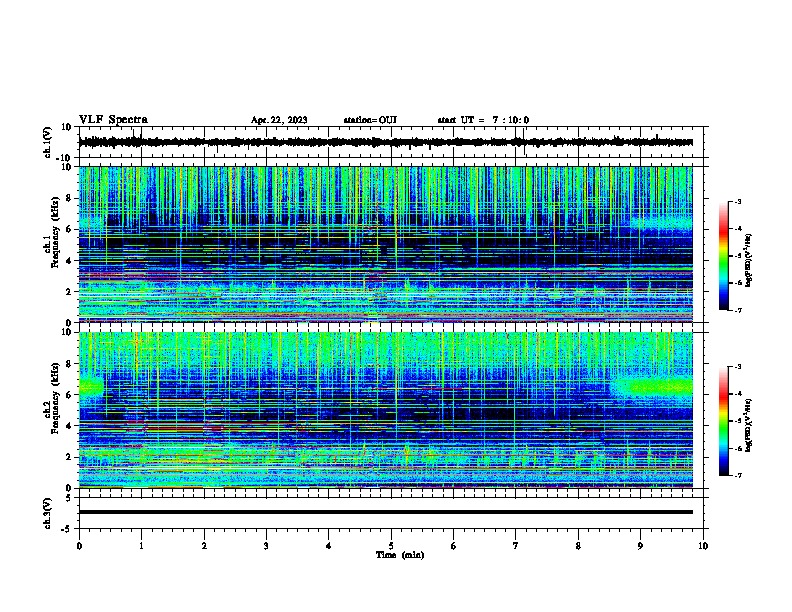
Task: Click inside the ch.1 spectrogram panel
Action: tap(386, 244)
